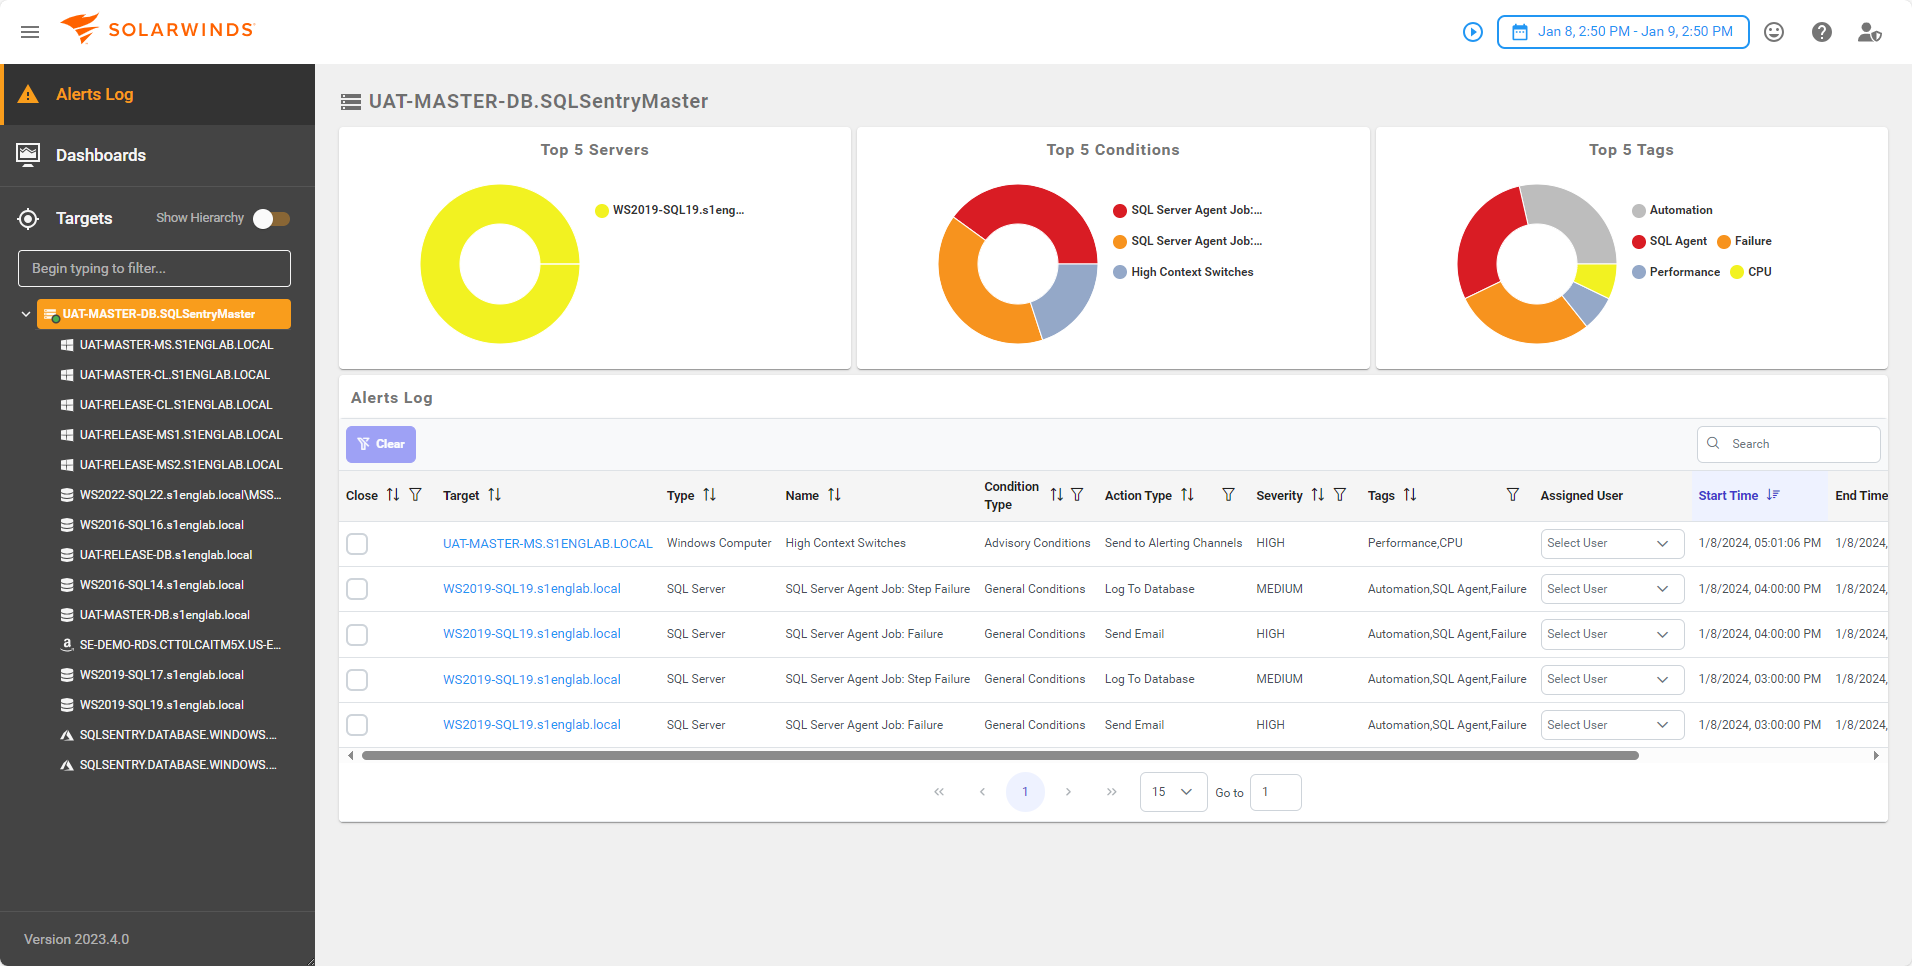Click the Tags column filter icon
Image resolution: width=1912 pixels, height=966 pixels.
[1512, 495]
